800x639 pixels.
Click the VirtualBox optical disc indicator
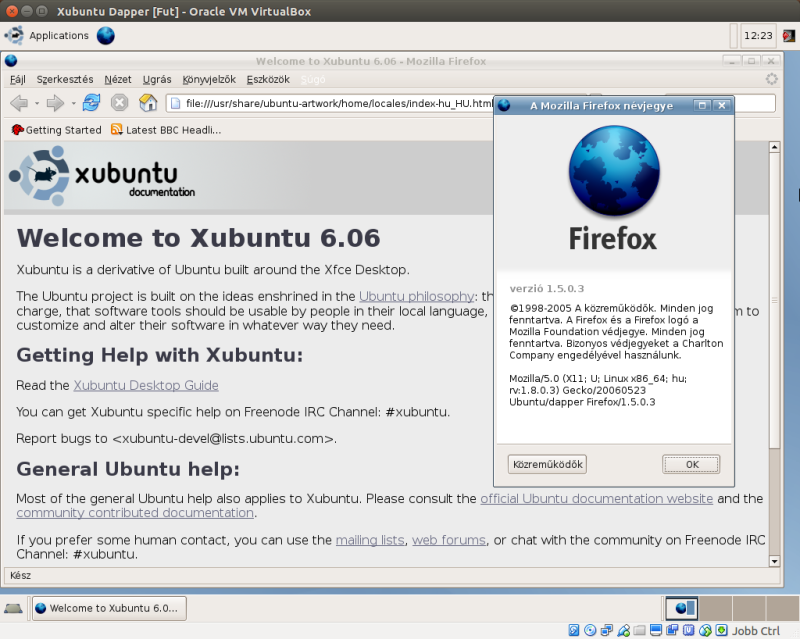pyautogui.click(x=590, y=631)
